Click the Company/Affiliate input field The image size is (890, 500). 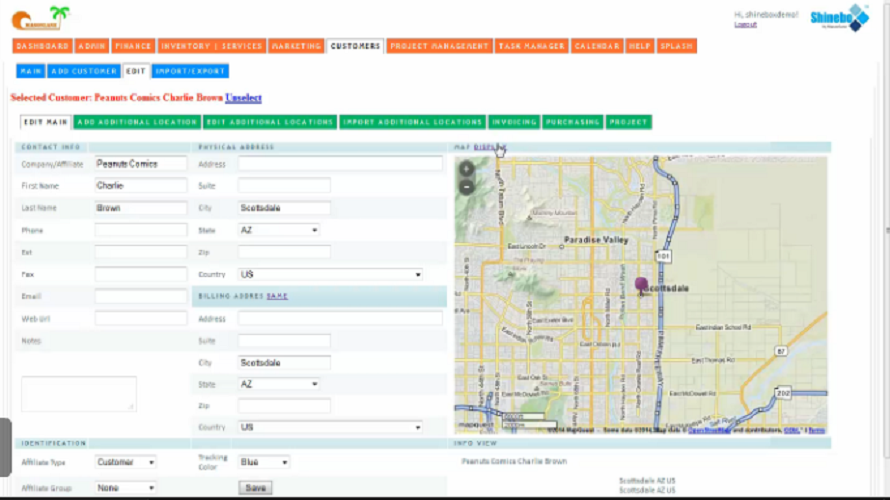click(141, 163)
